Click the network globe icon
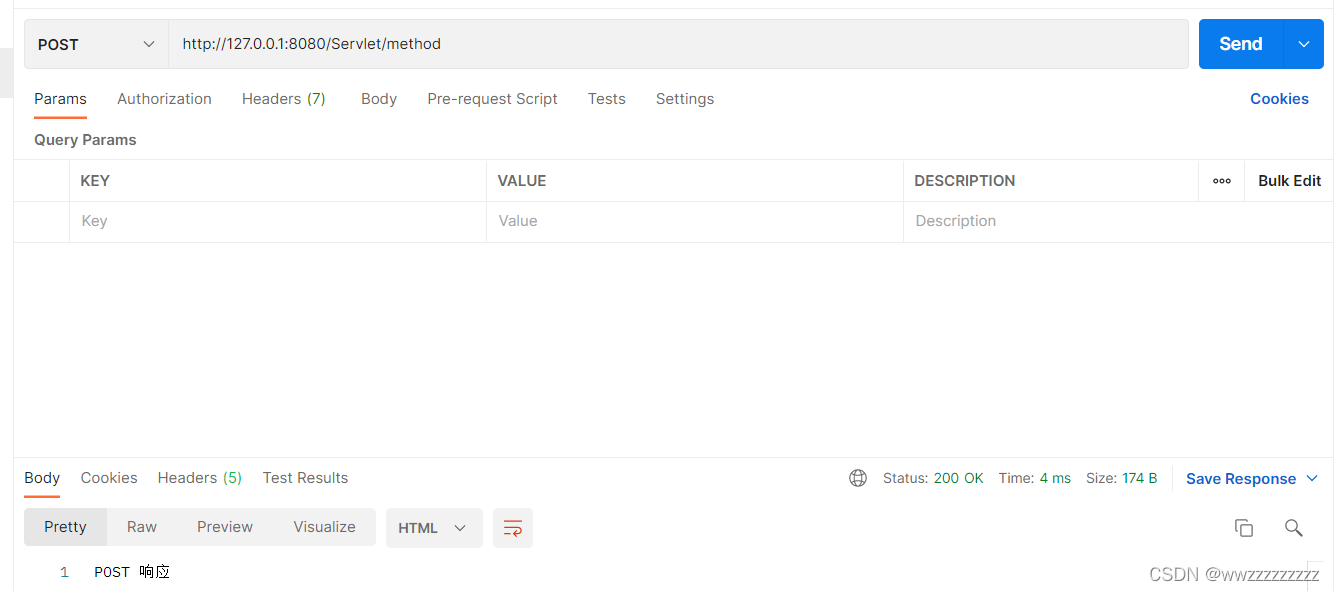1335x591 pixels. point(858,478)
